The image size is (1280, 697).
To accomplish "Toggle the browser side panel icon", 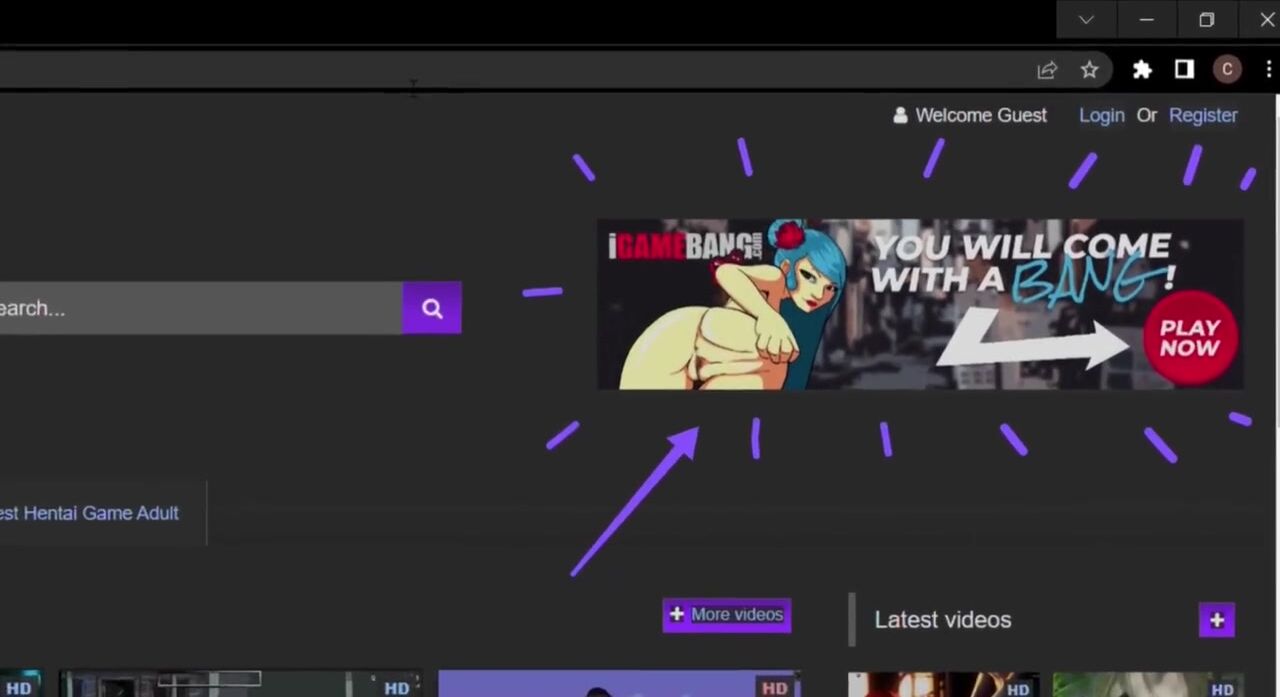I will tap(1184, 69).
